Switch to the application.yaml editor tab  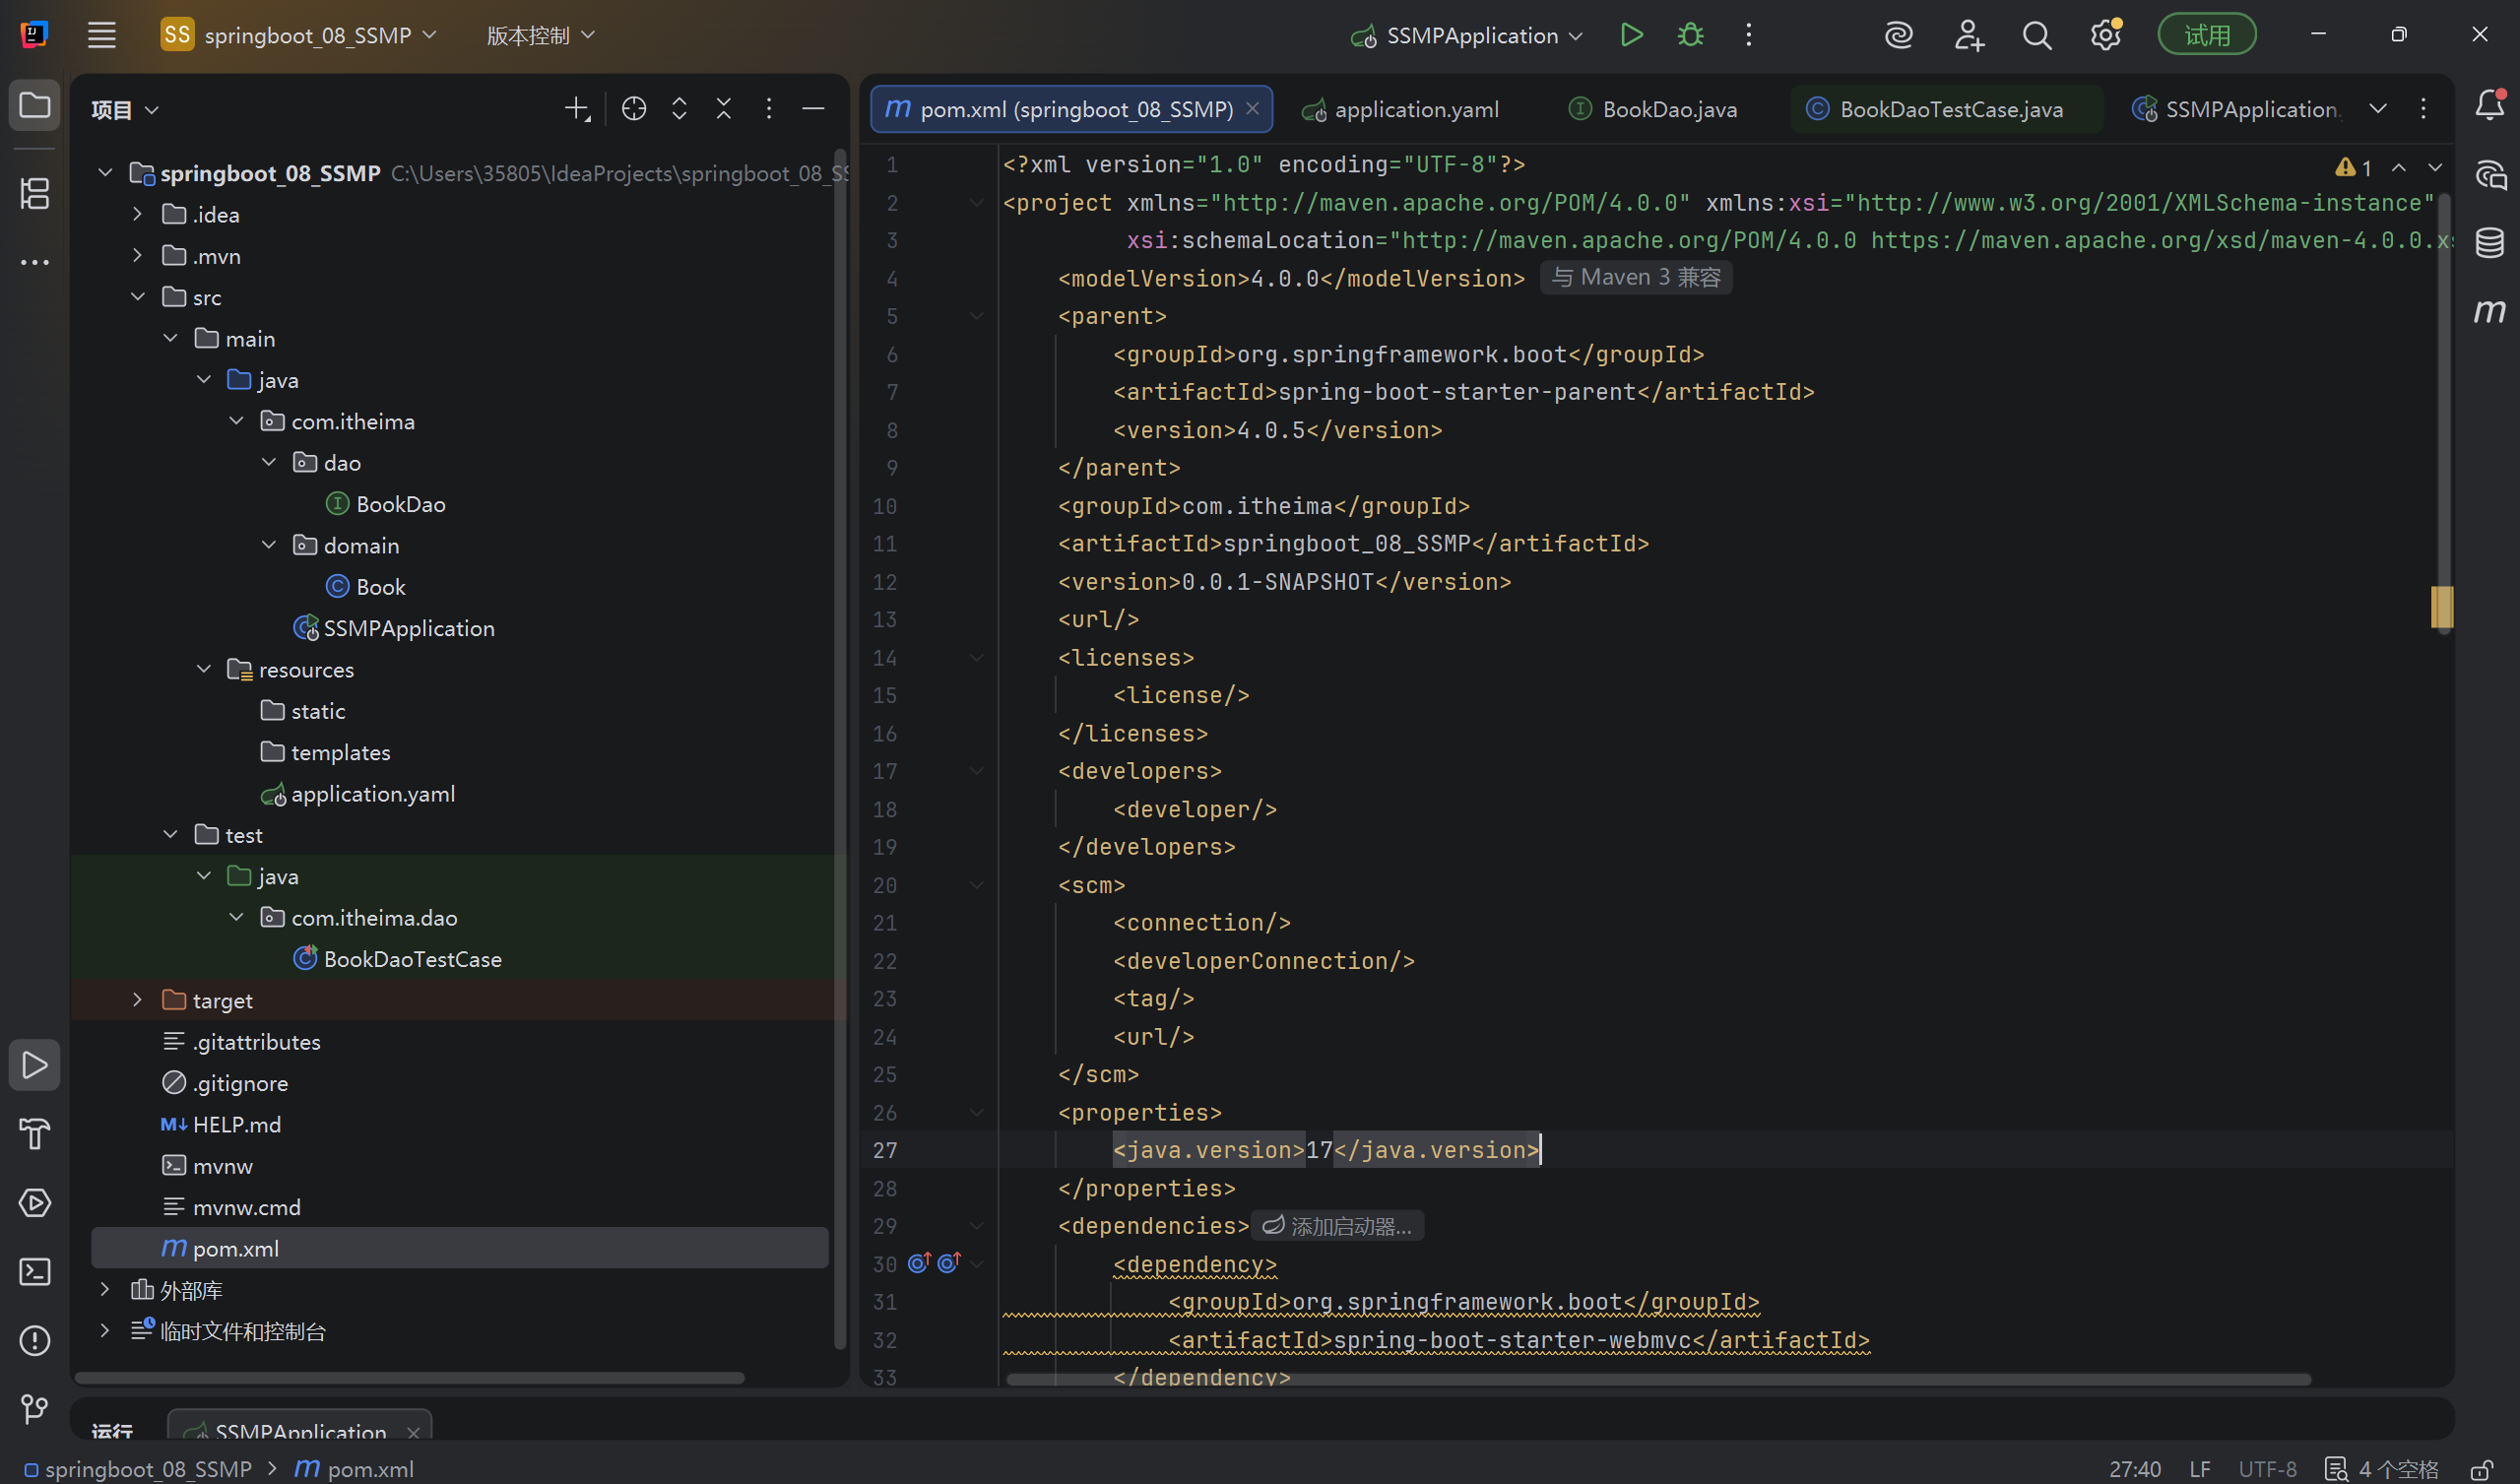pyautogui.click(x=1415, y=109)
